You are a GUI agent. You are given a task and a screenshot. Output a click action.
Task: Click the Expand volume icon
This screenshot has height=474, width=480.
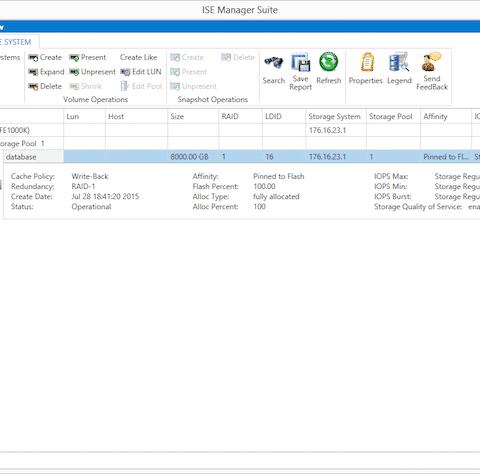[x=33, y=72]
